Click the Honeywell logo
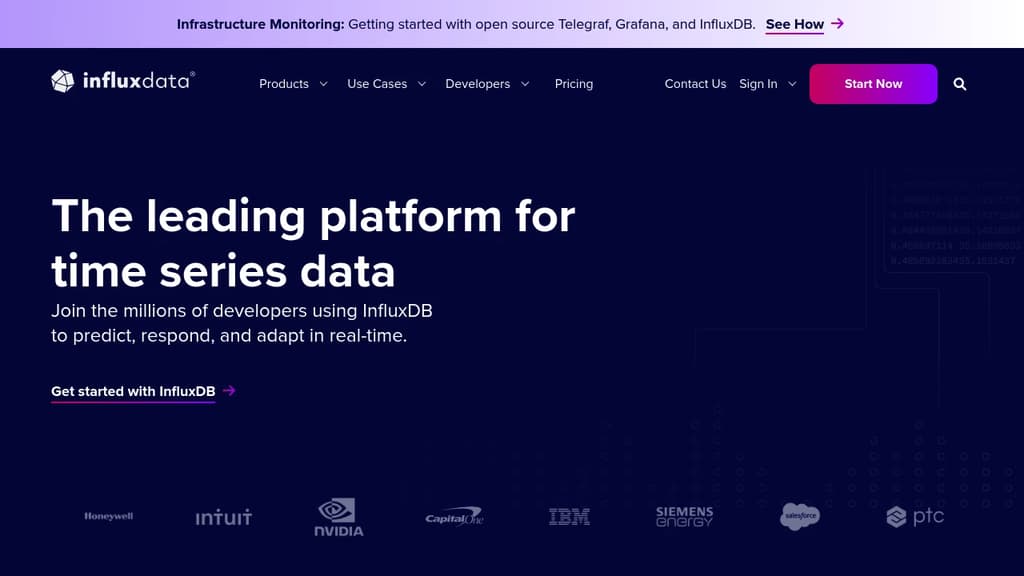 pyautogui.click(x=108, y=517)
